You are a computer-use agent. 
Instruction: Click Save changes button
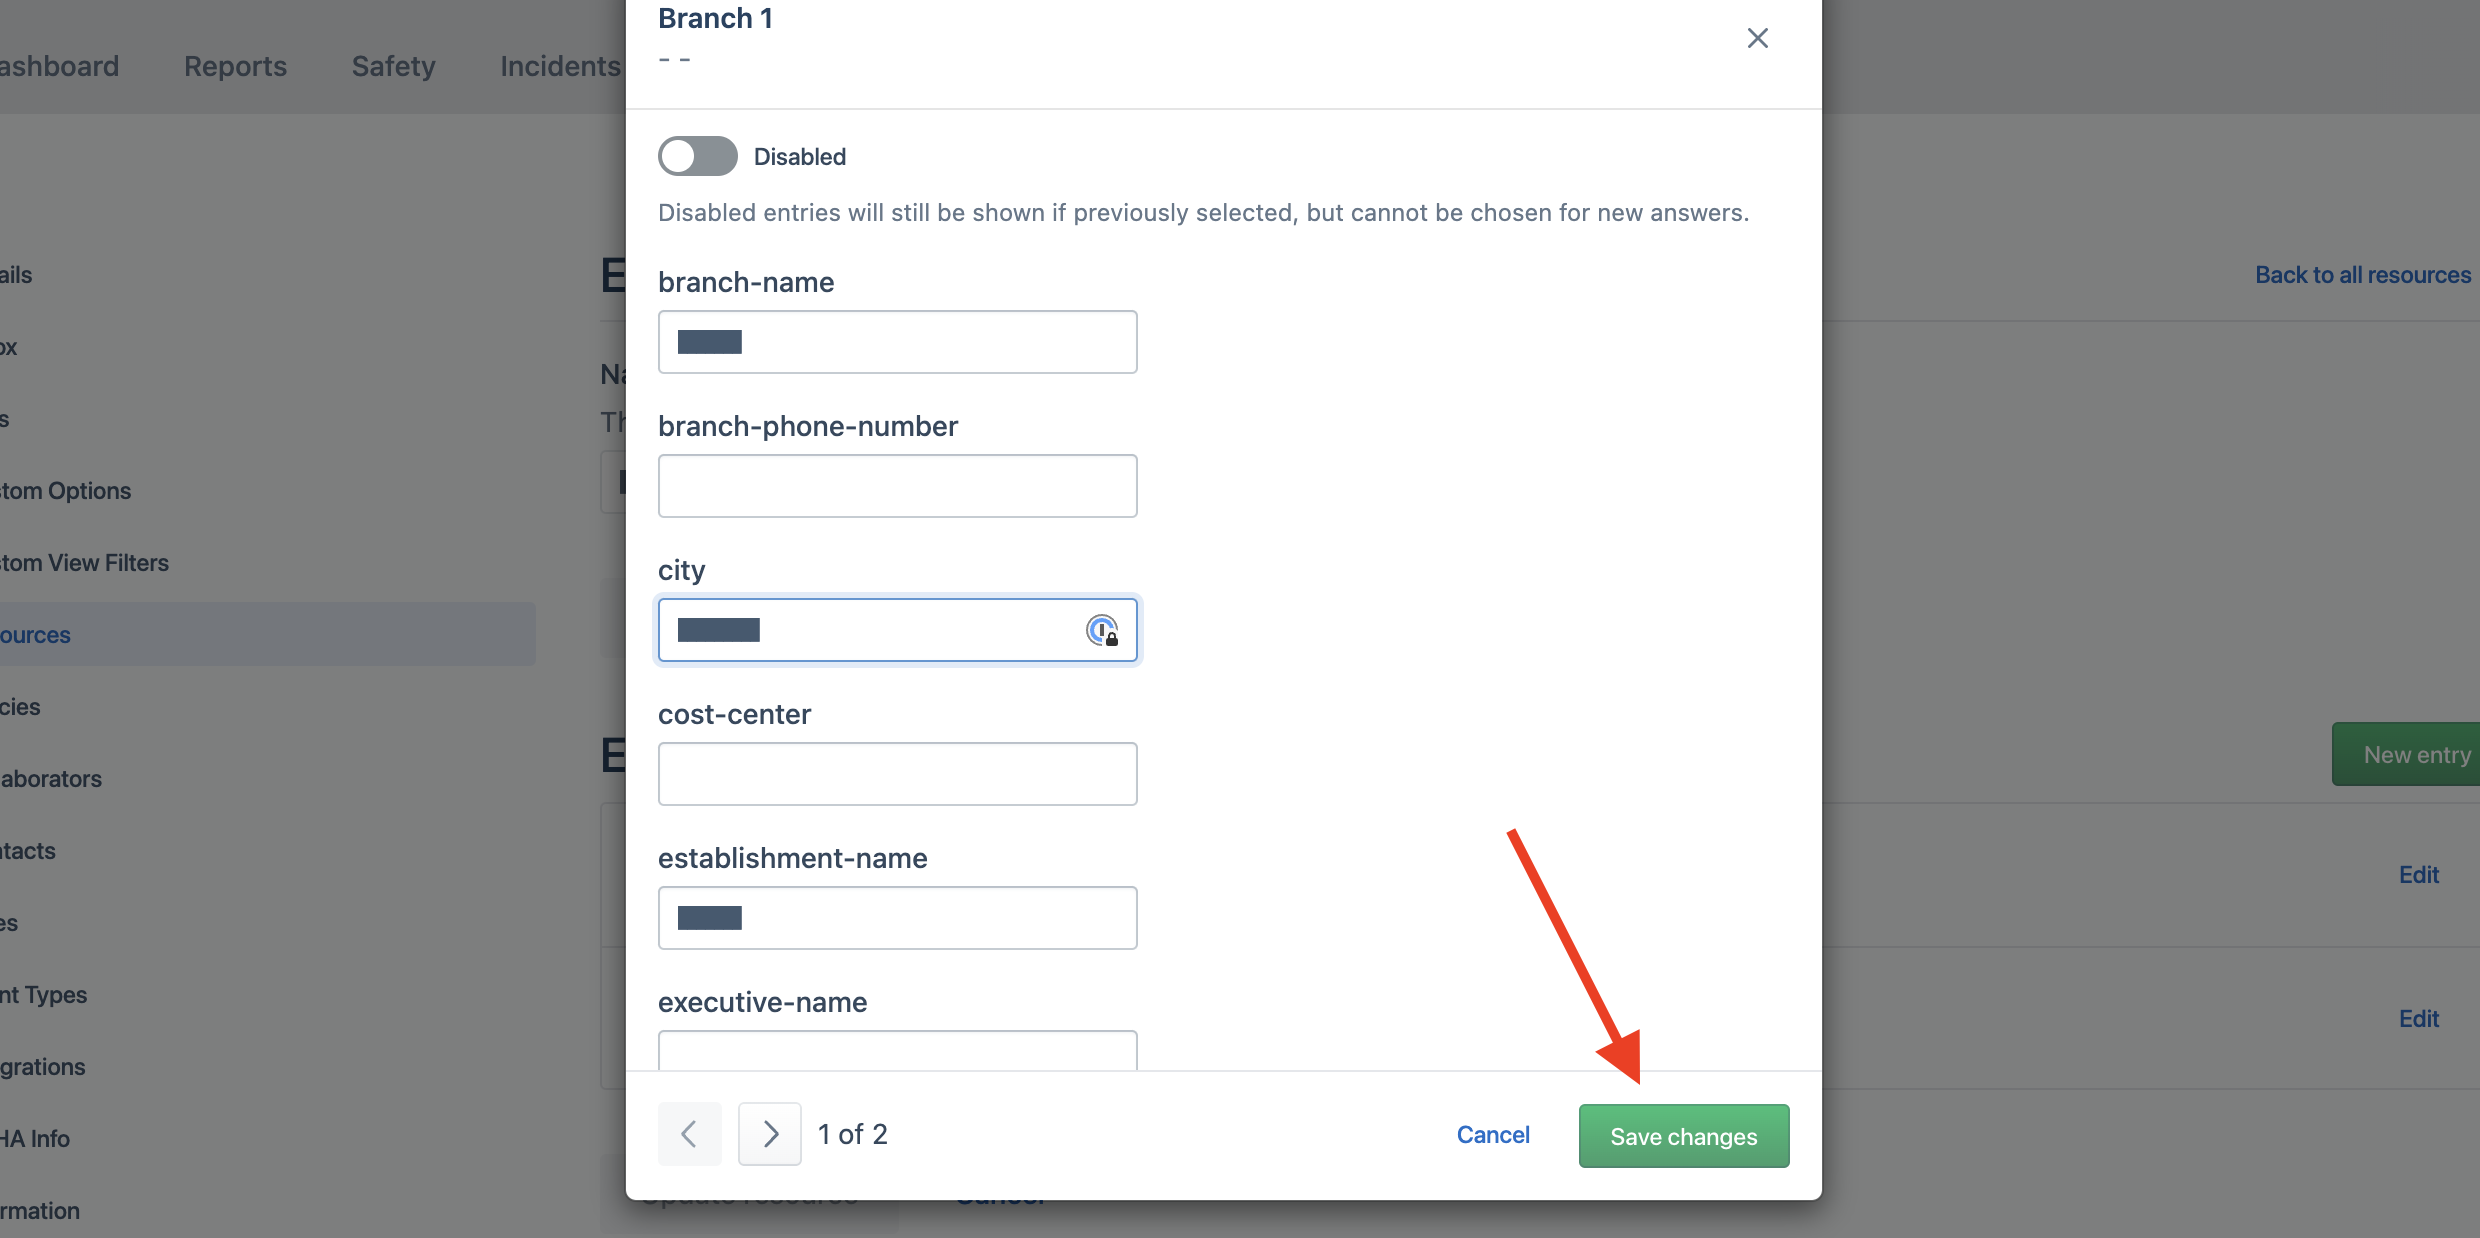coord(1684,1136)
